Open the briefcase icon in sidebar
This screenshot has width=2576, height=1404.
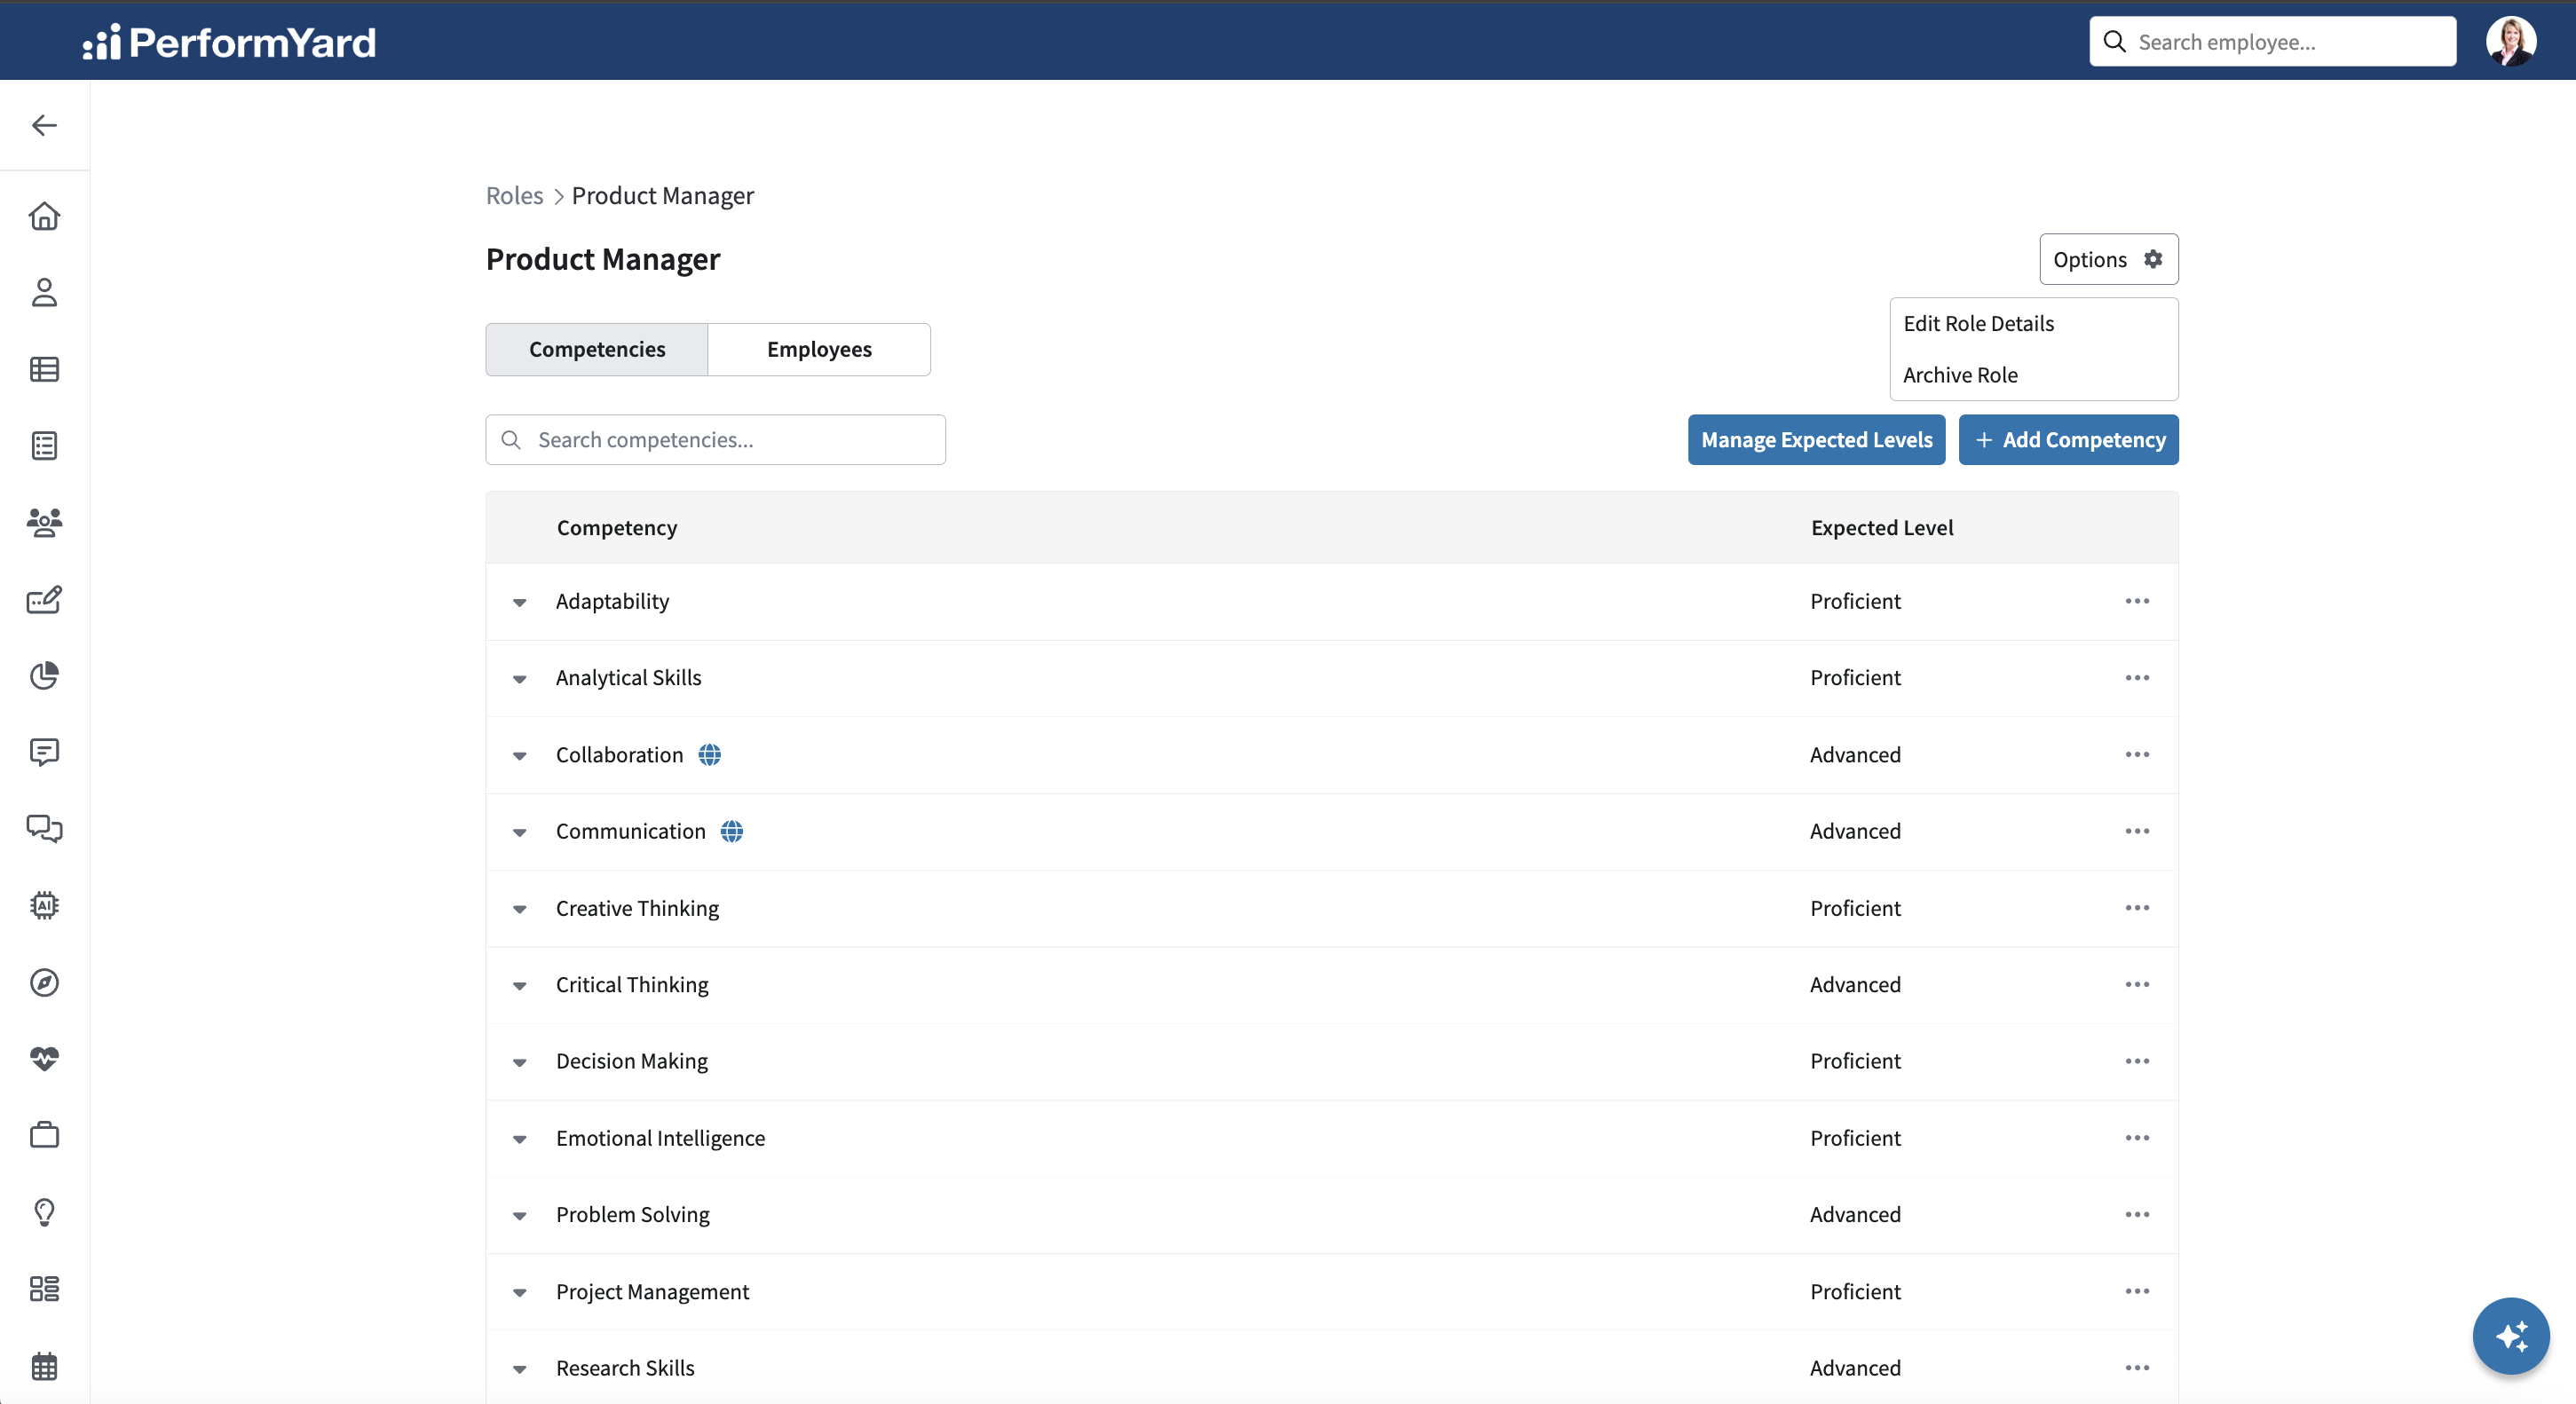pos(44,1135)
